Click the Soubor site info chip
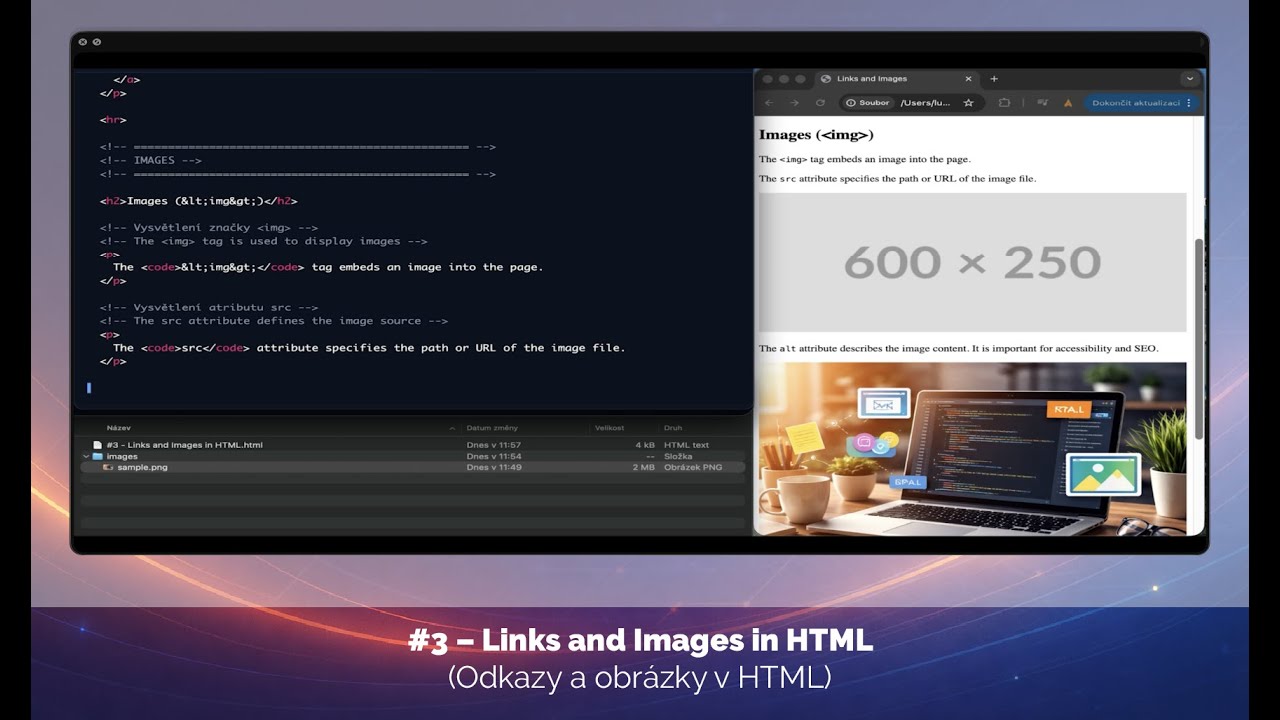 (867, 103)
